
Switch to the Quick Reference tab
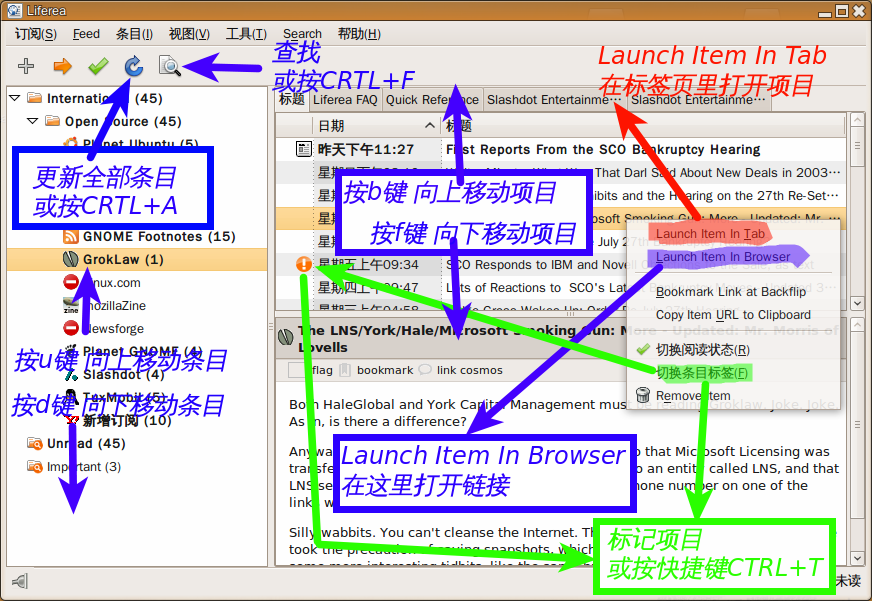pyautogui.click(x=432, y=100)
